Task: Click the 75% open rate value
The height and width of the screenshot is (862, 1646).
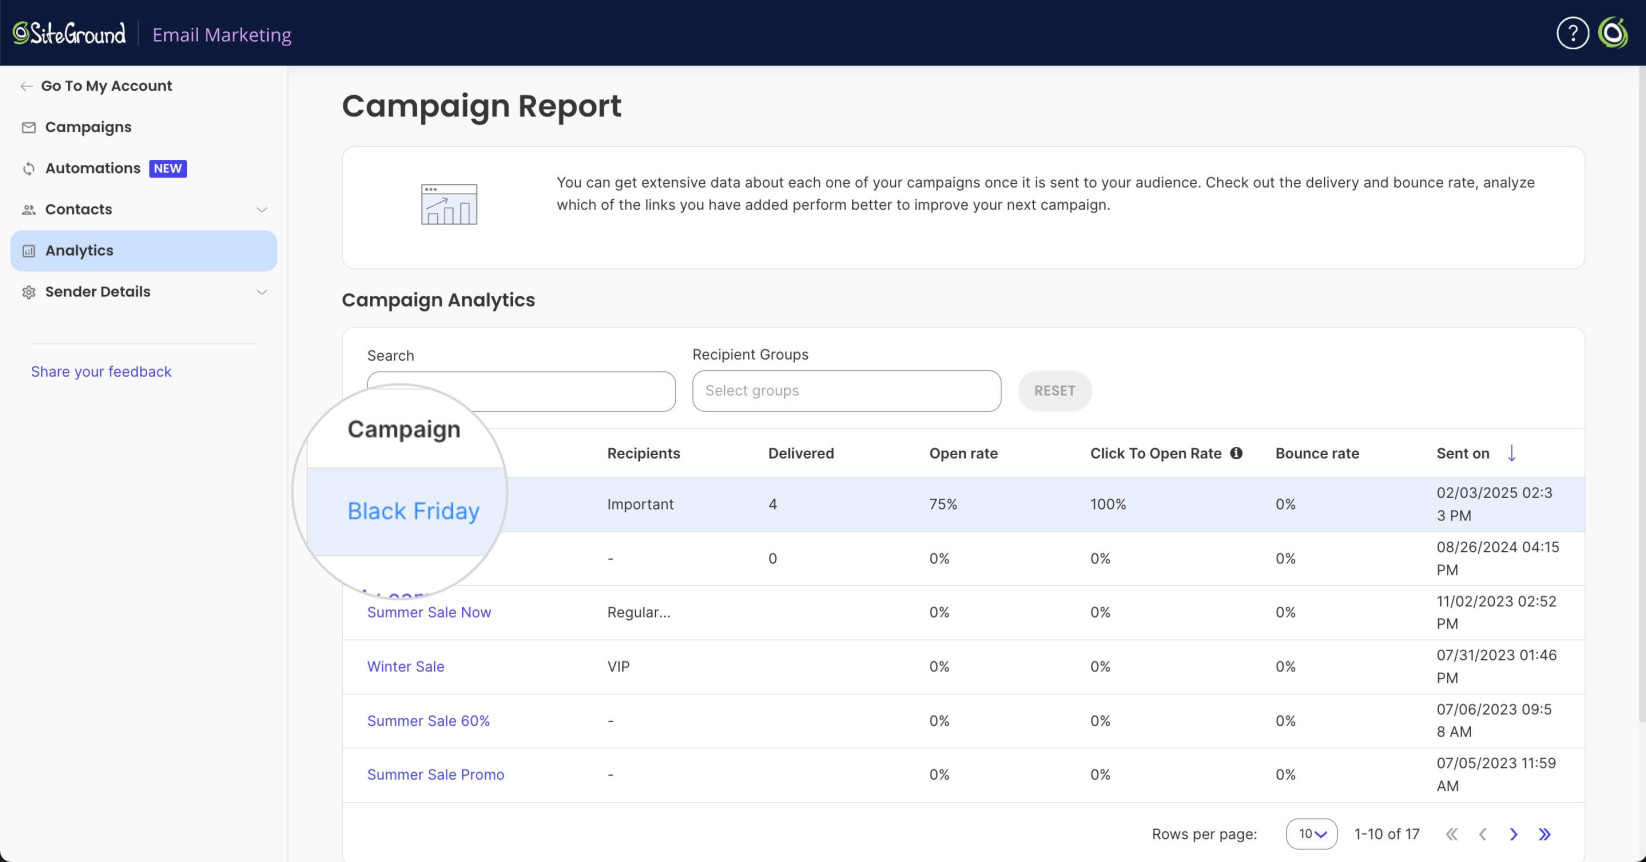Action: (943, 504)
